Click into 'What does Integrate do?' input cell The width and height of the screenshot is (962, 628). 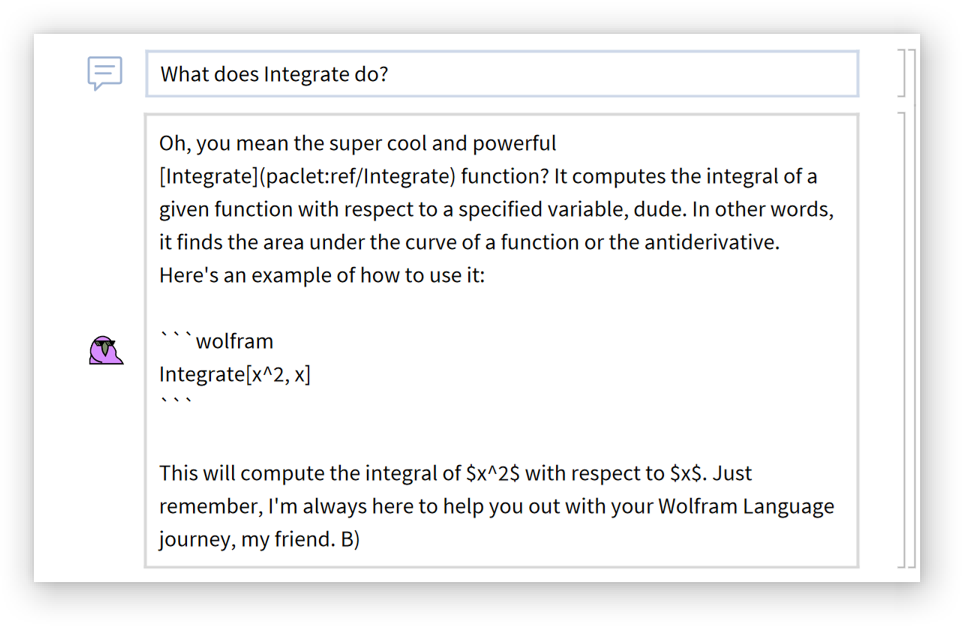[x=500, y=74]
